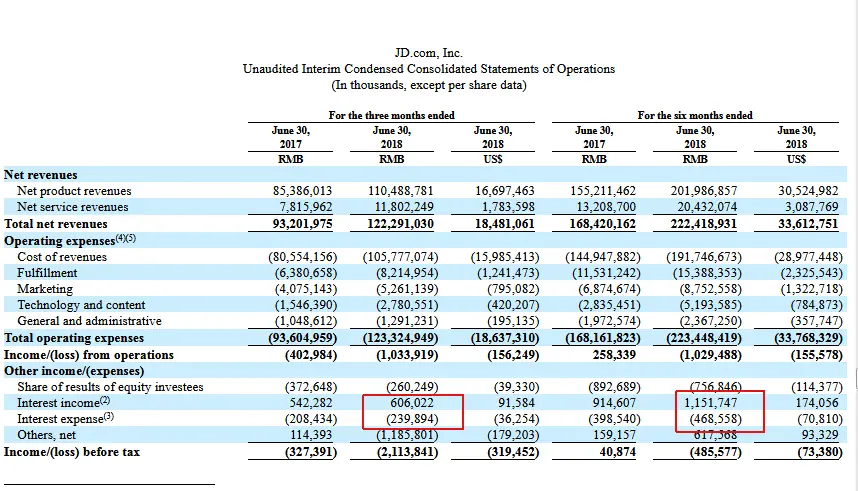This screenshot has height=491, width=858.
Task: Click marketing US$ value (1,322,718)
Action: tap(811, 289)
